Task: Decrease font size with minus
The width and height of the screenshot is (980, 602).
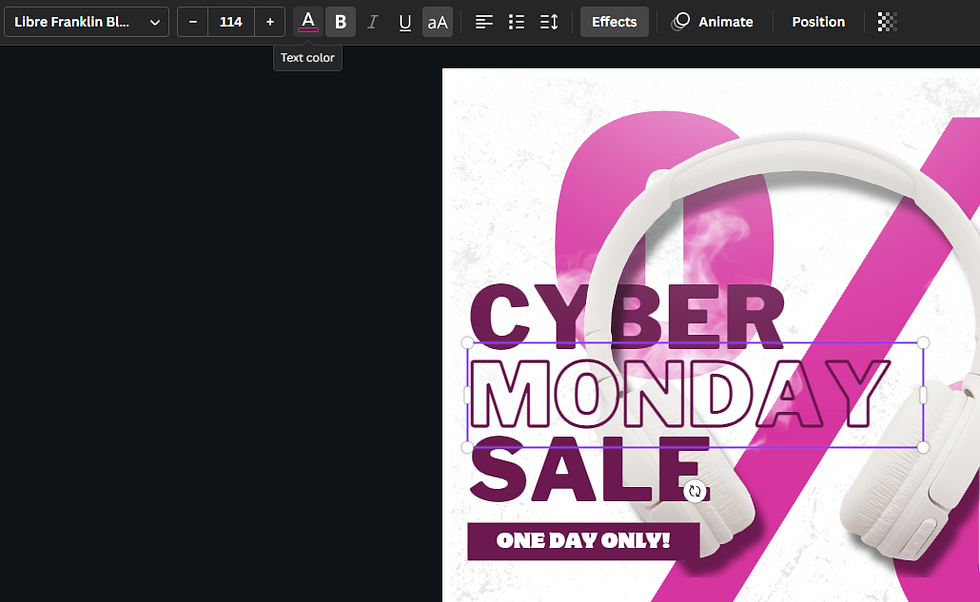Action: tap(193, 22)
